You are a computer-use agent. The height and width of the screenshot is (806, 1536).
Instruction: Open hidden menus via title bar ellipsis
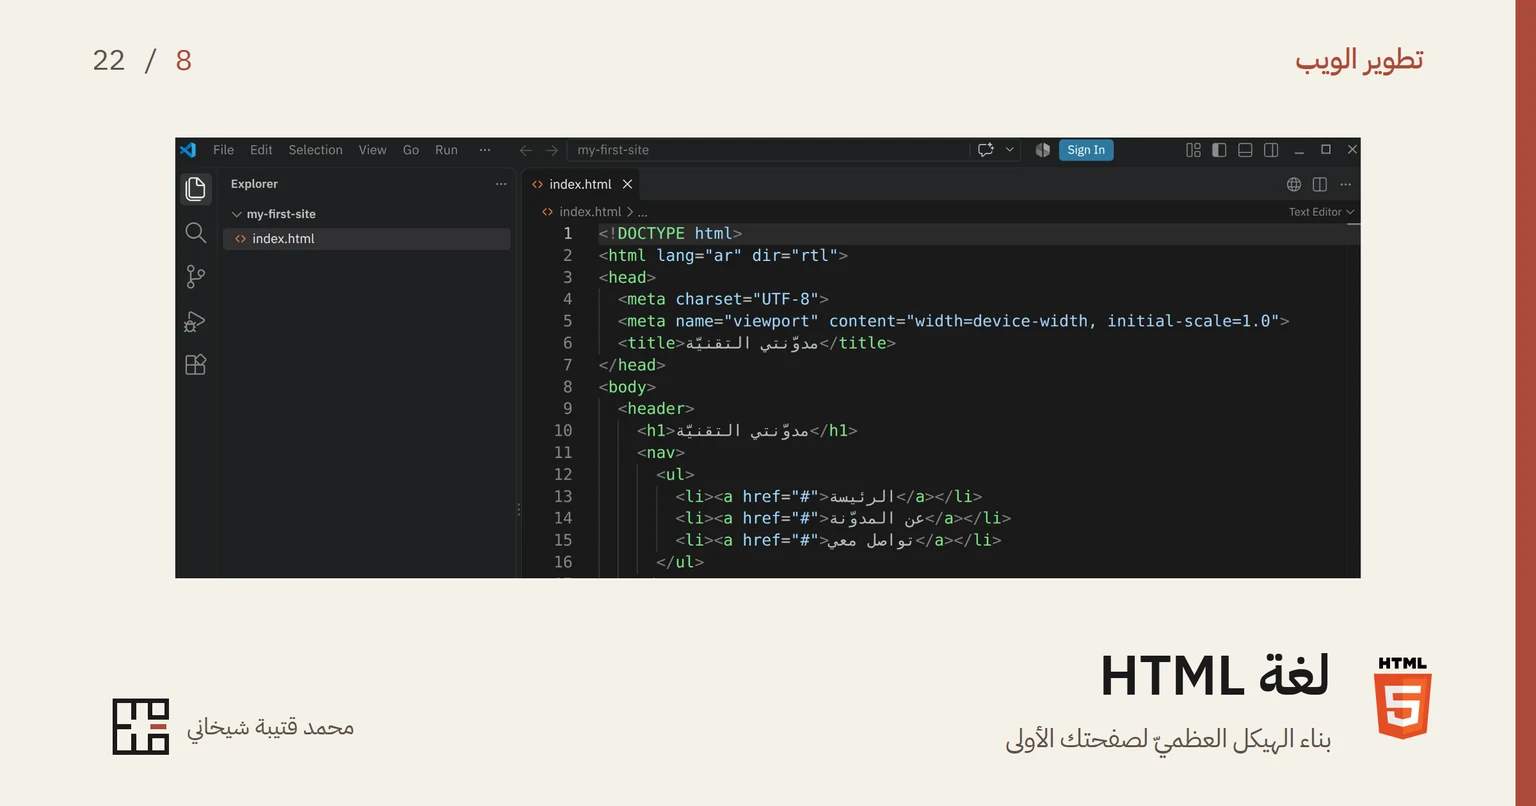tap(485, 150)
